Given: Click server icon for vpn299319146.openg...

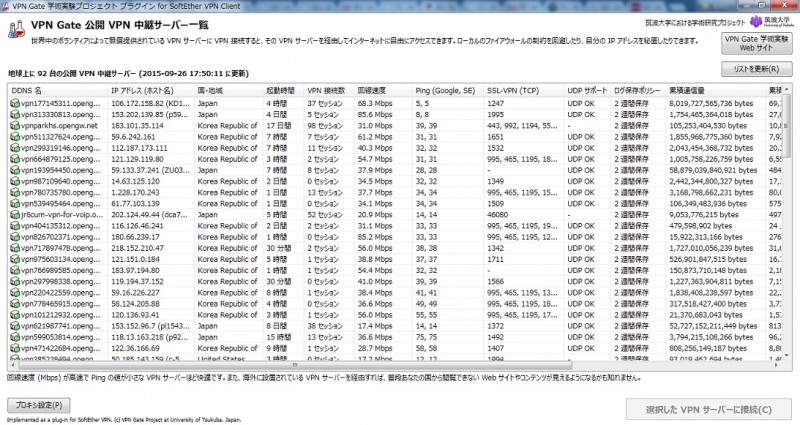Looking at the screenshot, I should [x=15, y=148].
